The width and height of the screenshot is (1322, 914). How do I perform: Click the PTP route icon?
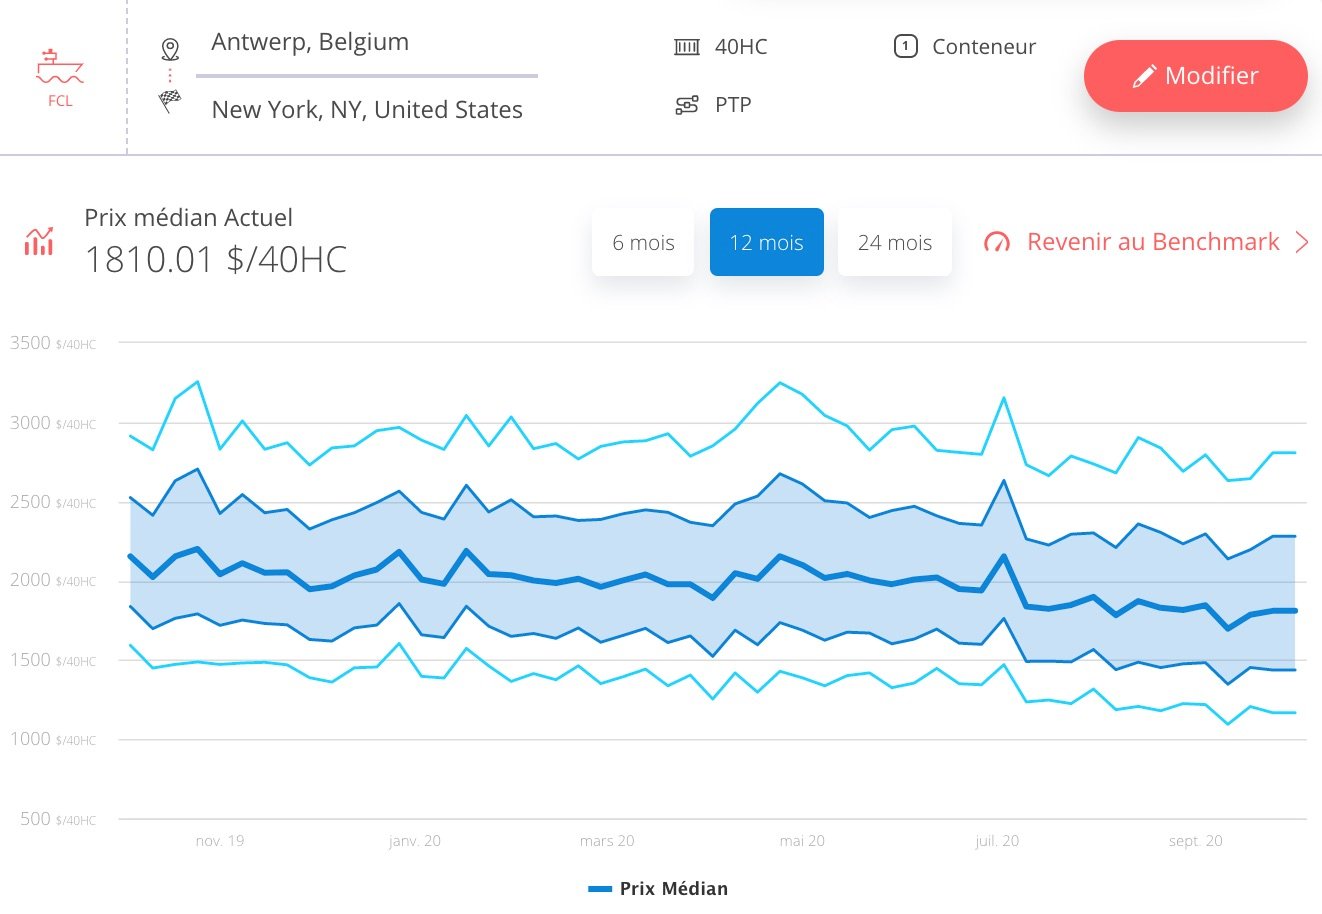coord(687,105)
